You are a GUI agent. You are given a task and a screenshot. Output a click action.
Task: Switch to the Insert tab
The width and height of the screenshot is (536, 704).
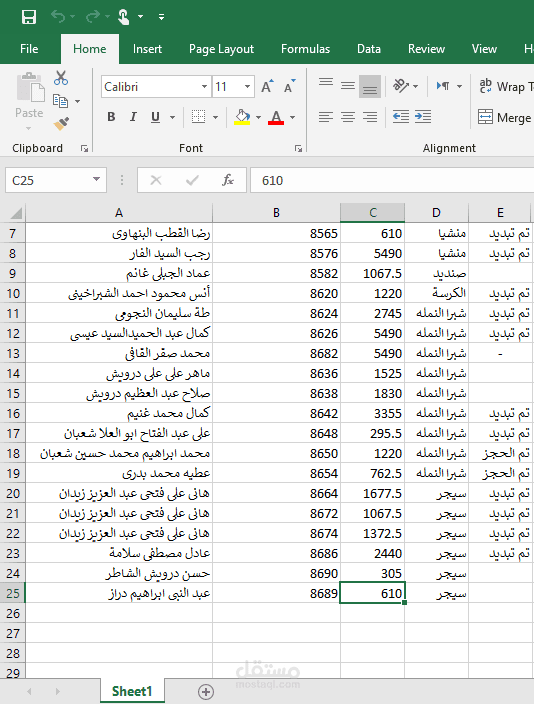coord(147,49)
